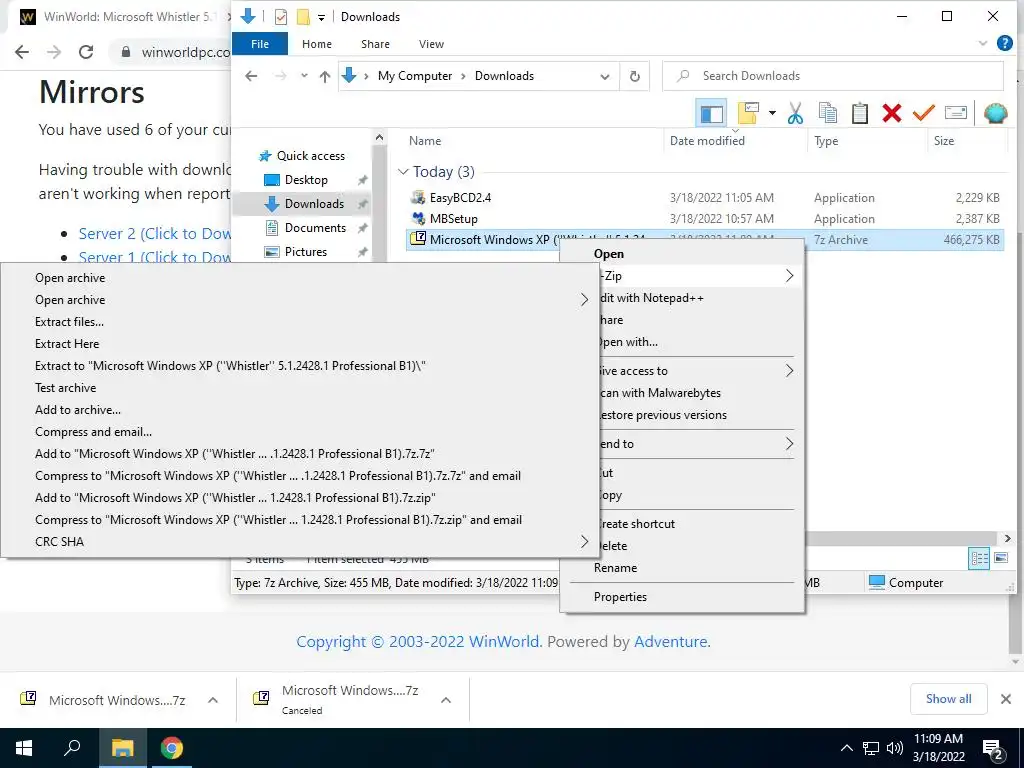Switch to large icons view toggle
Image resolution: width=1024 pixels, height=768 pixels.
point(1000,558)
